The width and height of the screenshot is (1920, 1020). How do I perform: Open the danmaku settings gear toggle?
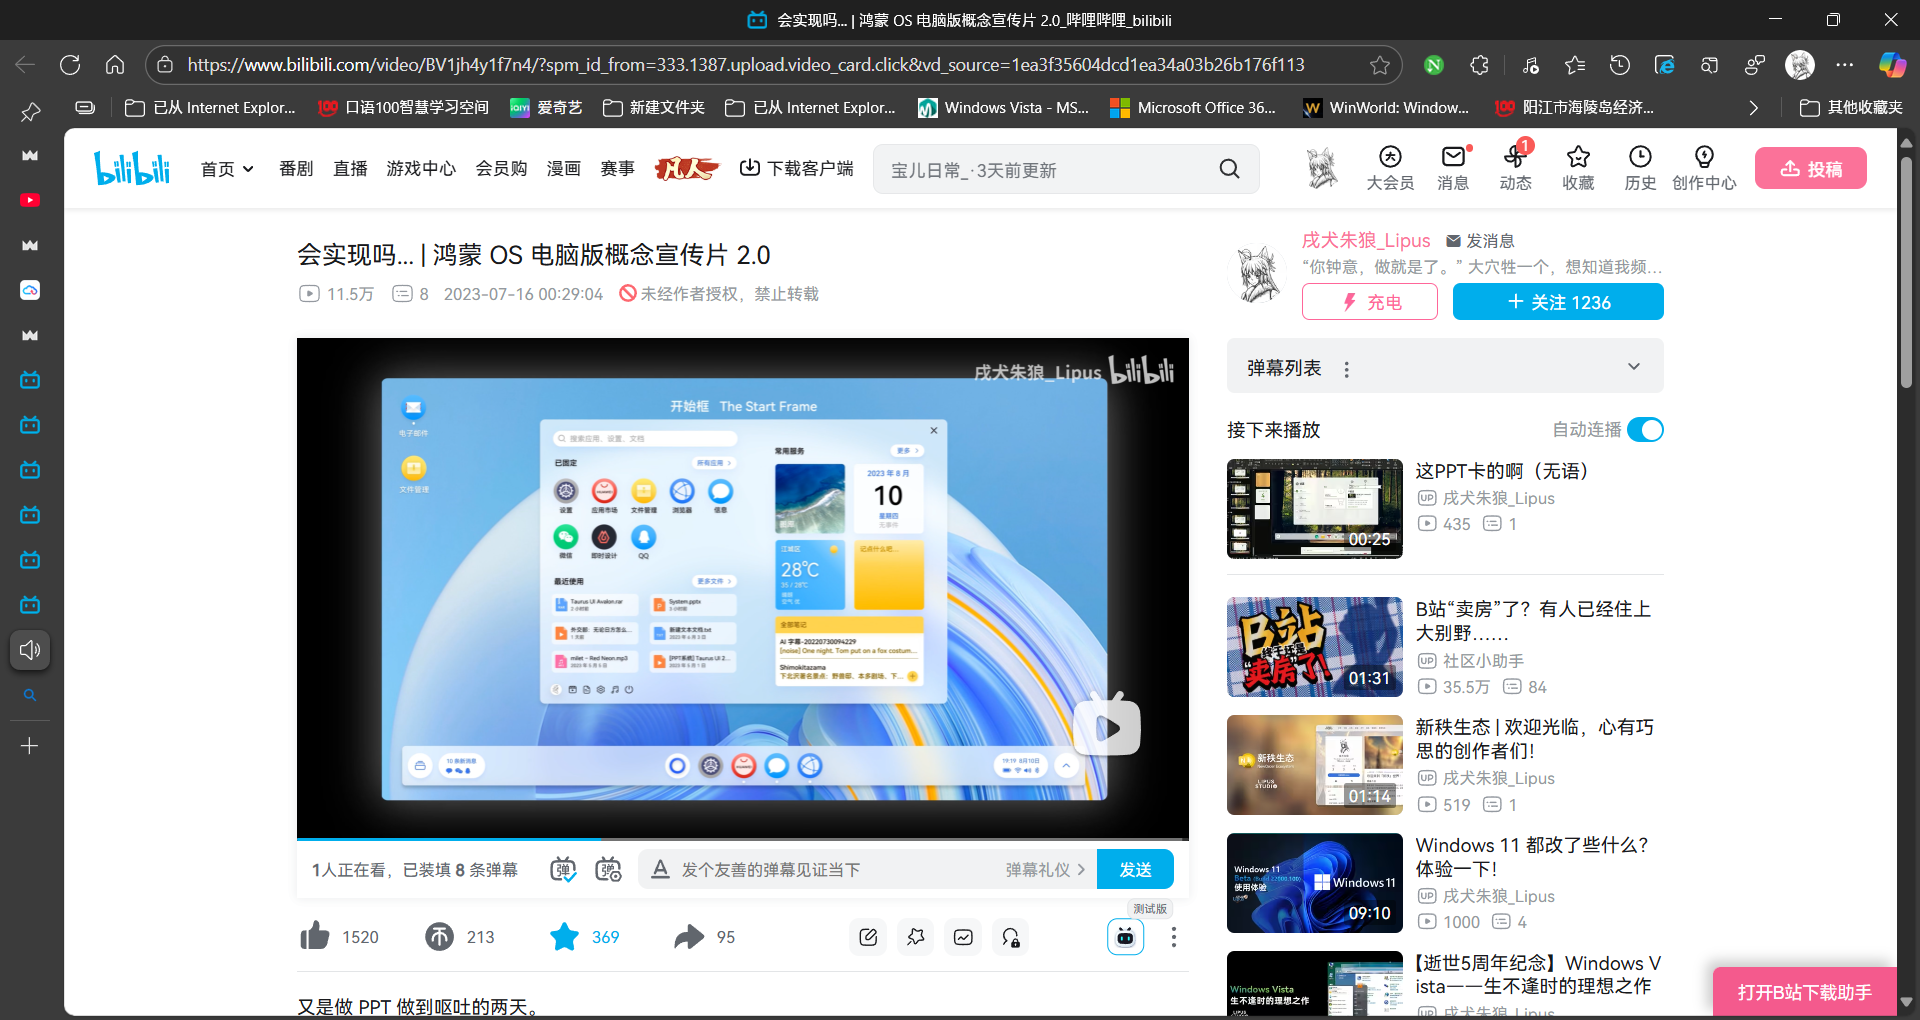point(608,869)
